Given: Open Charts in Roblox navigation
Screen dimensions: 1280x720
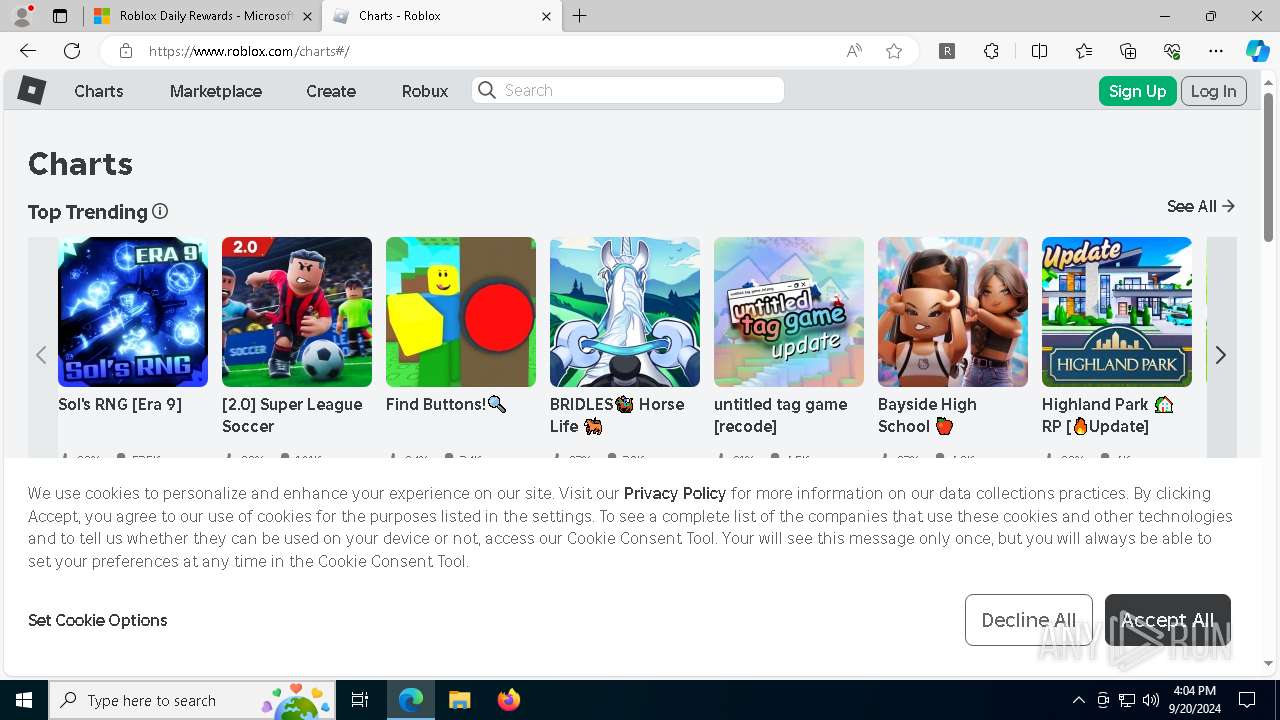Looking at the screenshot, I should [x=99, y=91].
